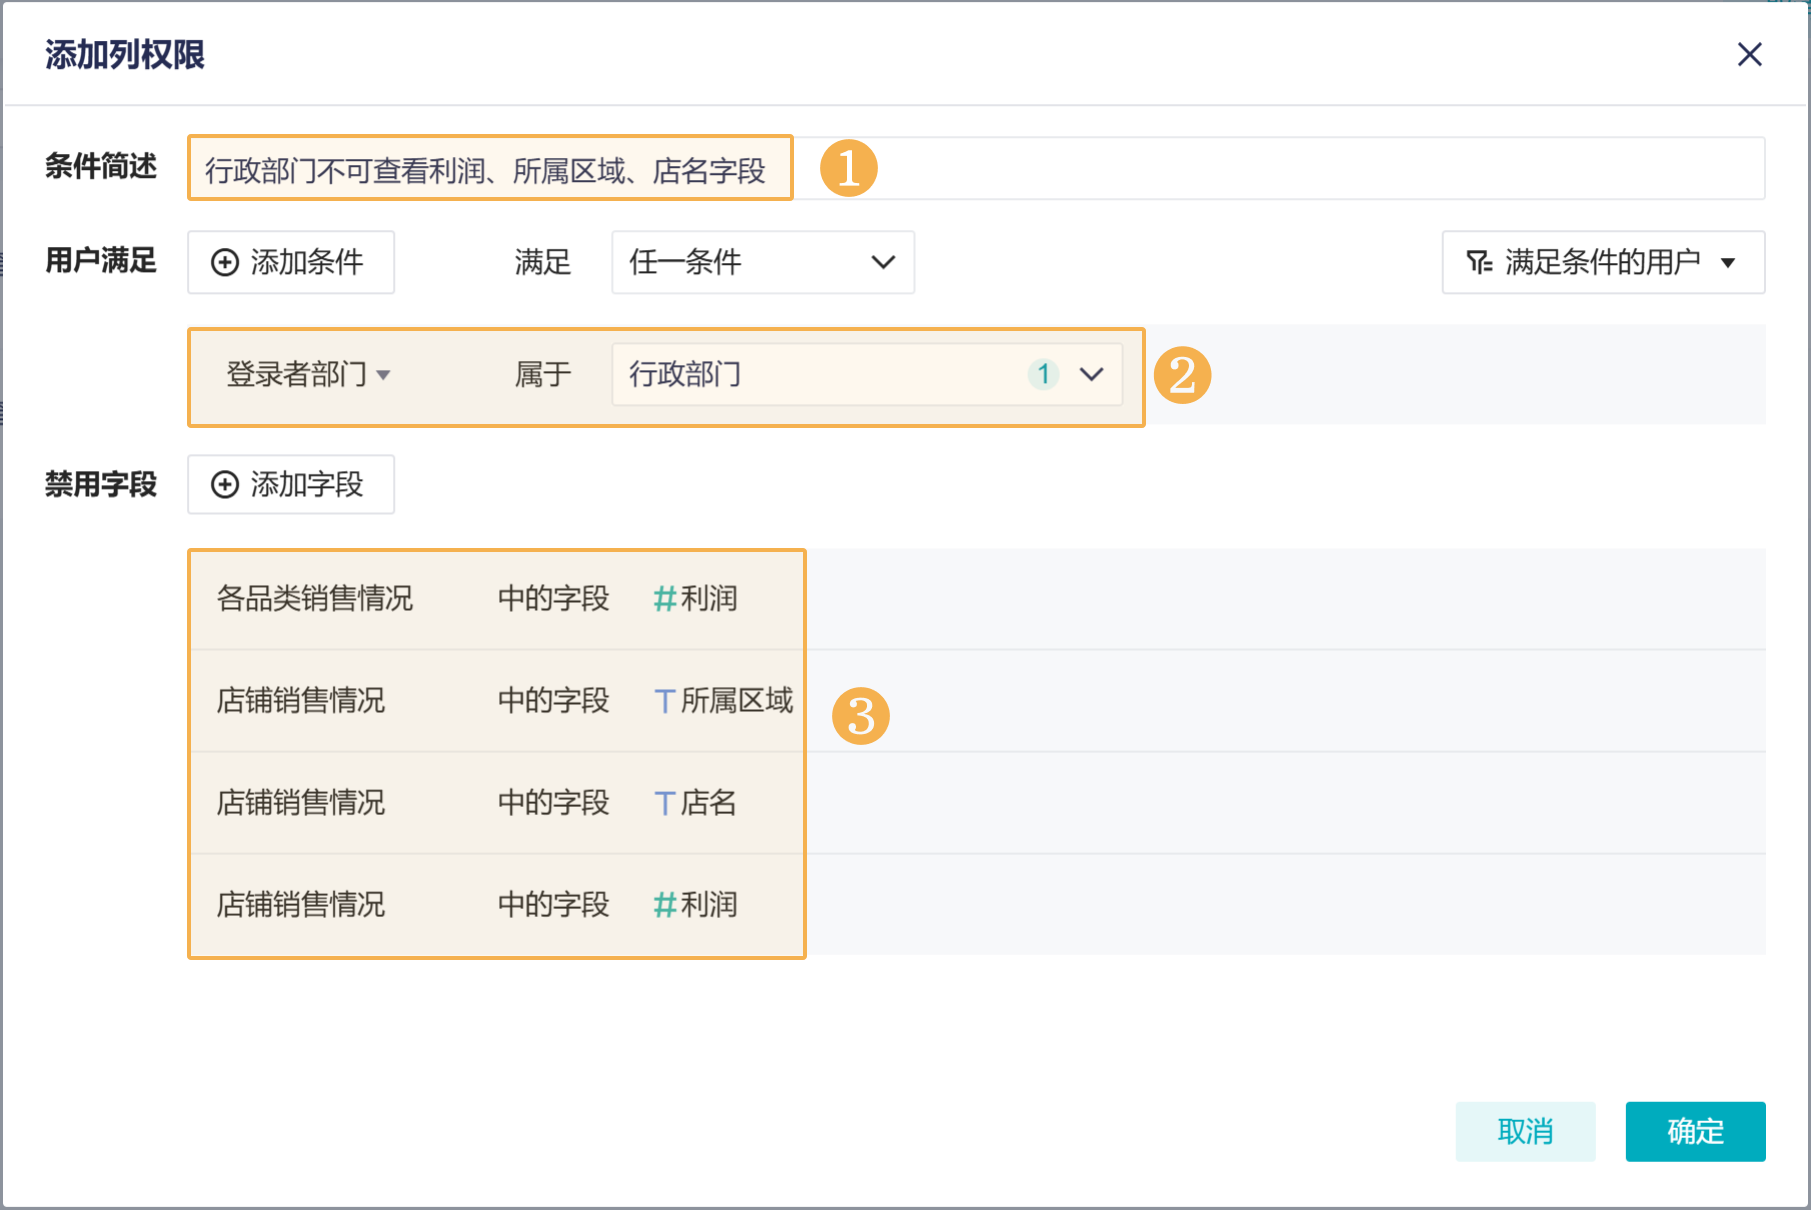Click the T icon before 所属区域
The height and width of the screenshot is (1210, 1811).
click(664, 701)
